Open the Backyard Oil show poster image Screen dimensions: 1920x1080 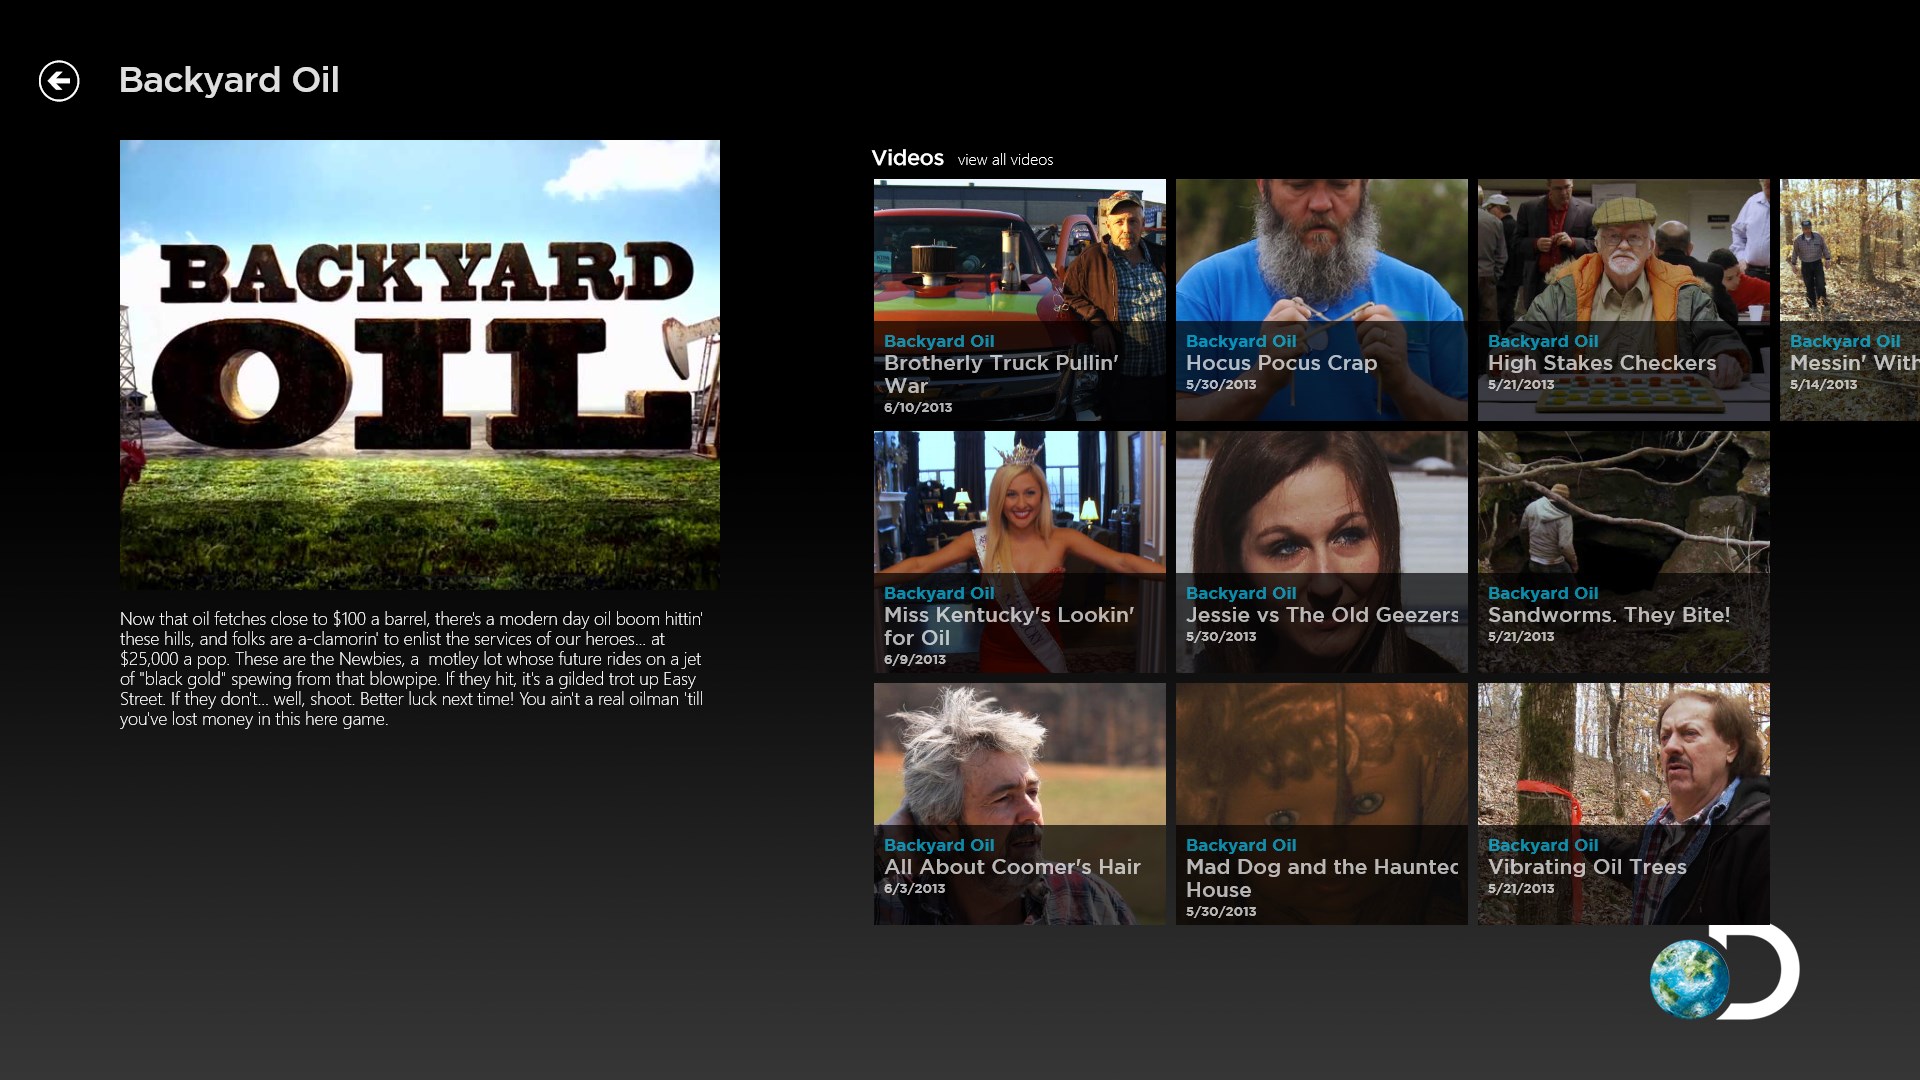pyautogui.click(x=420, y=364)
